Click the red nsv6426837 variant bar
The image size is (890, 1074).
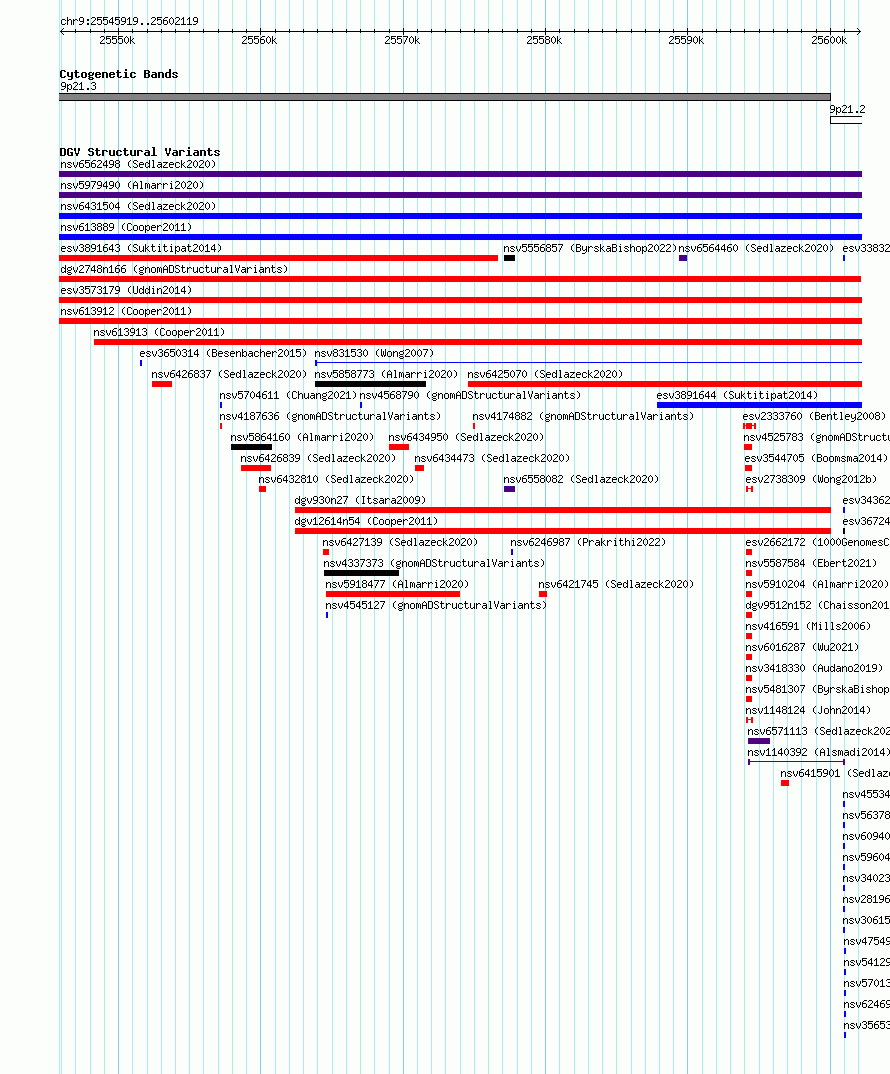[162, 384]
